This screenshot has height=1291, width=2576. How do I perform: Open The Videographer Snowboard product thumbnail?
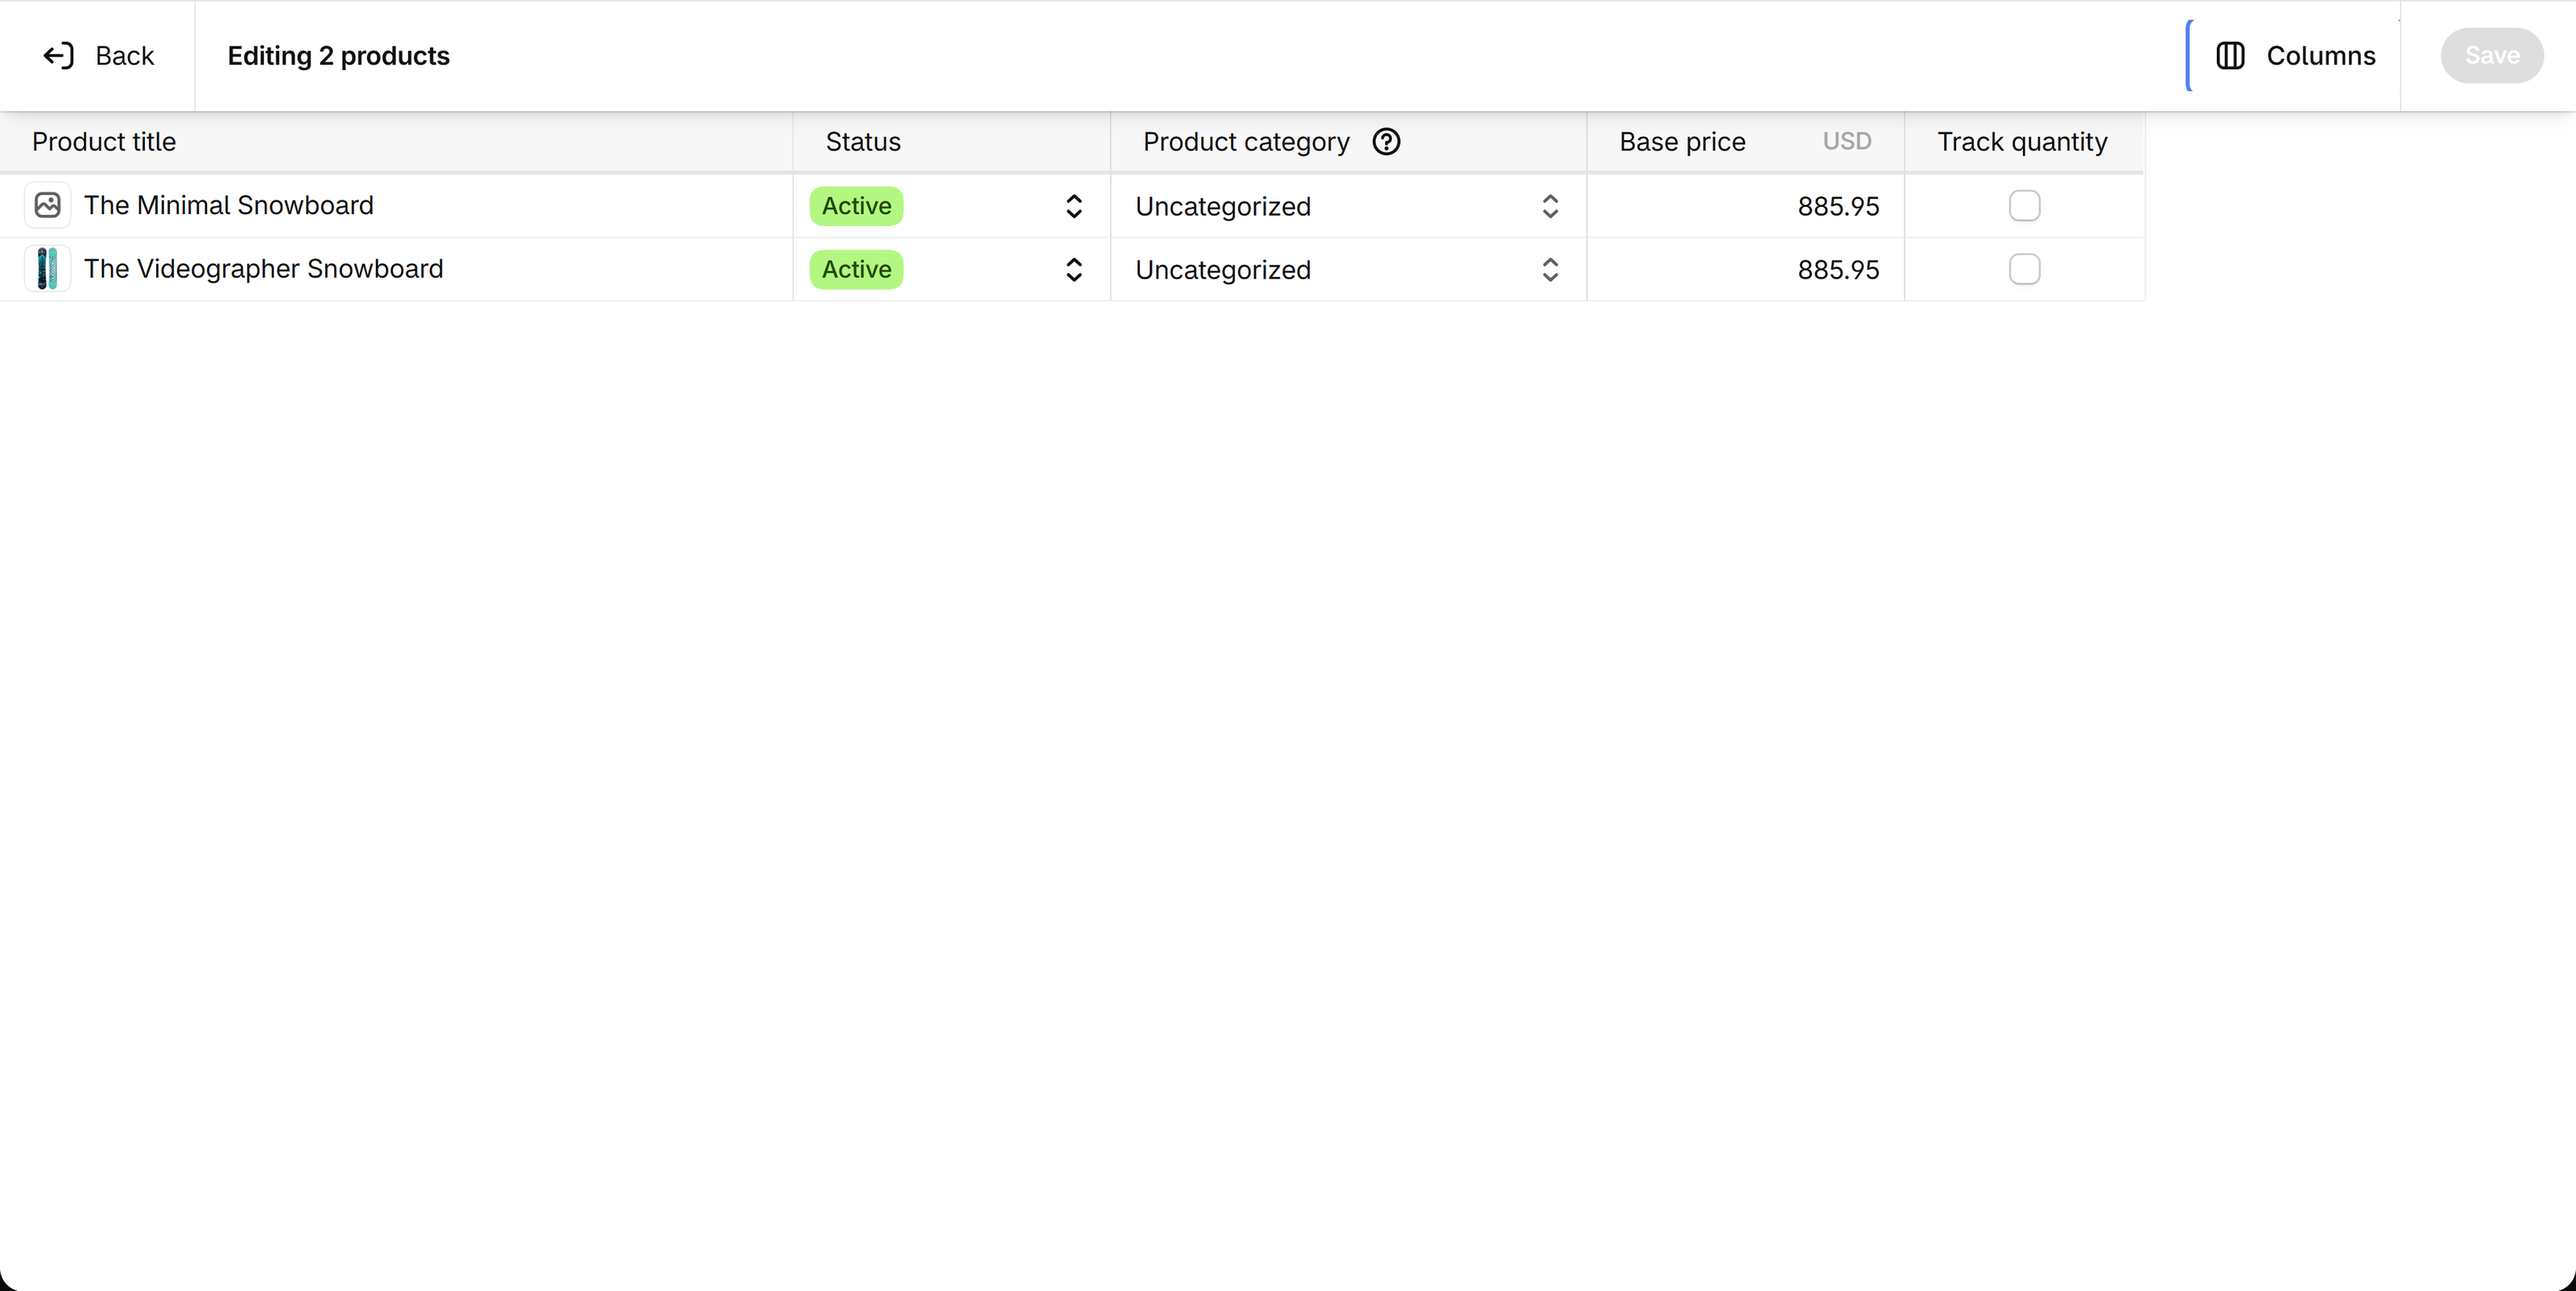47,269
